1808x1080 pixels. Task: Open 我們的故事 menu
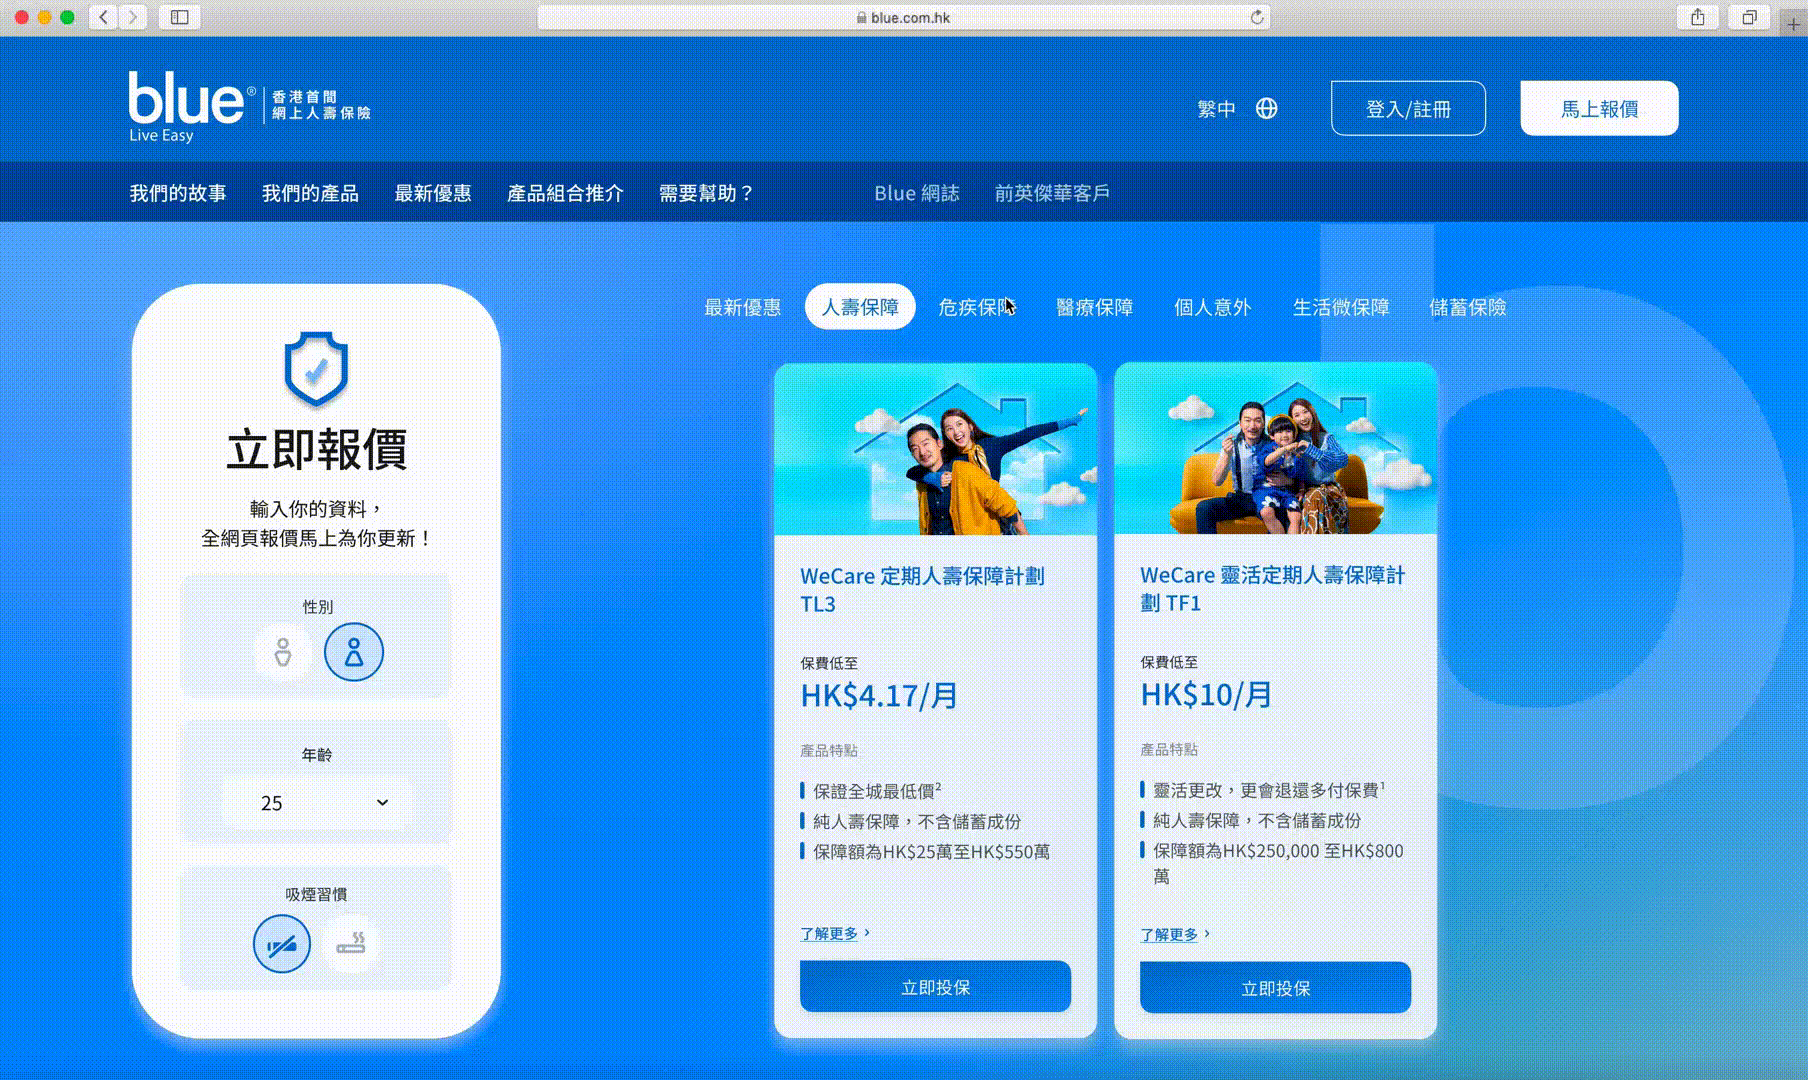(178, 193)
